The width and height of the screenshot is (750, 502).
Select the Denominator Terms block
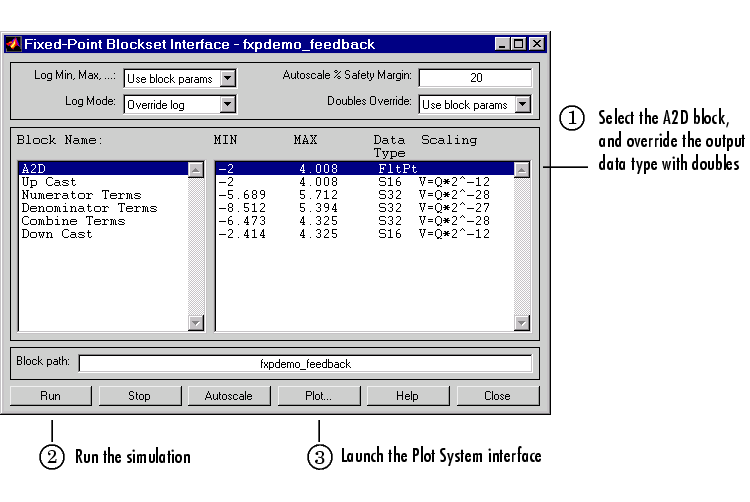click(x=89, y=208)
